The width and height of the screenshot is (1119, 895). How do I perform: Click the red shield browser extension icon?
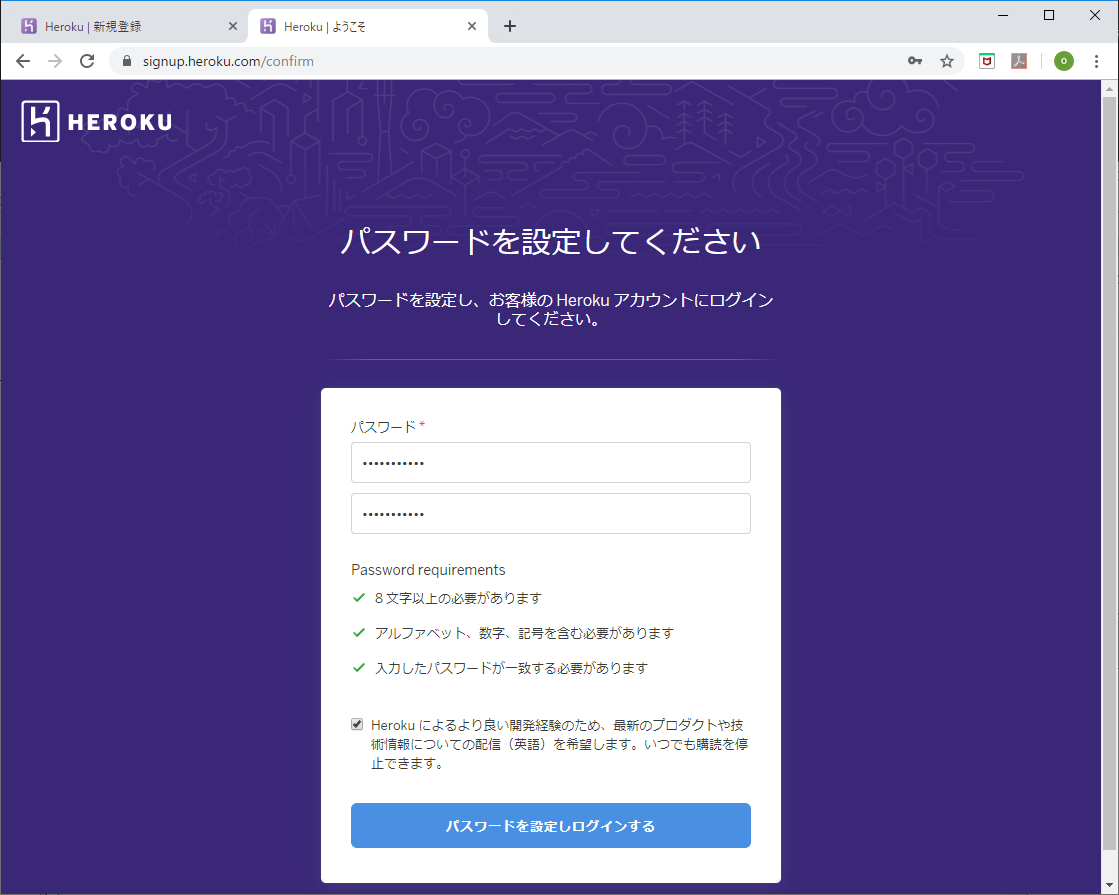click(x=987, y=61)
